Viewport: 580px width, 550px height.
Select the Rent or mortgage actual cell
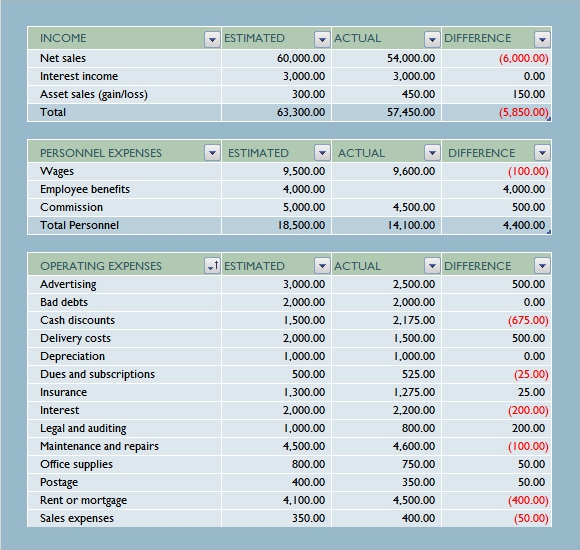(x=386, y=500)
